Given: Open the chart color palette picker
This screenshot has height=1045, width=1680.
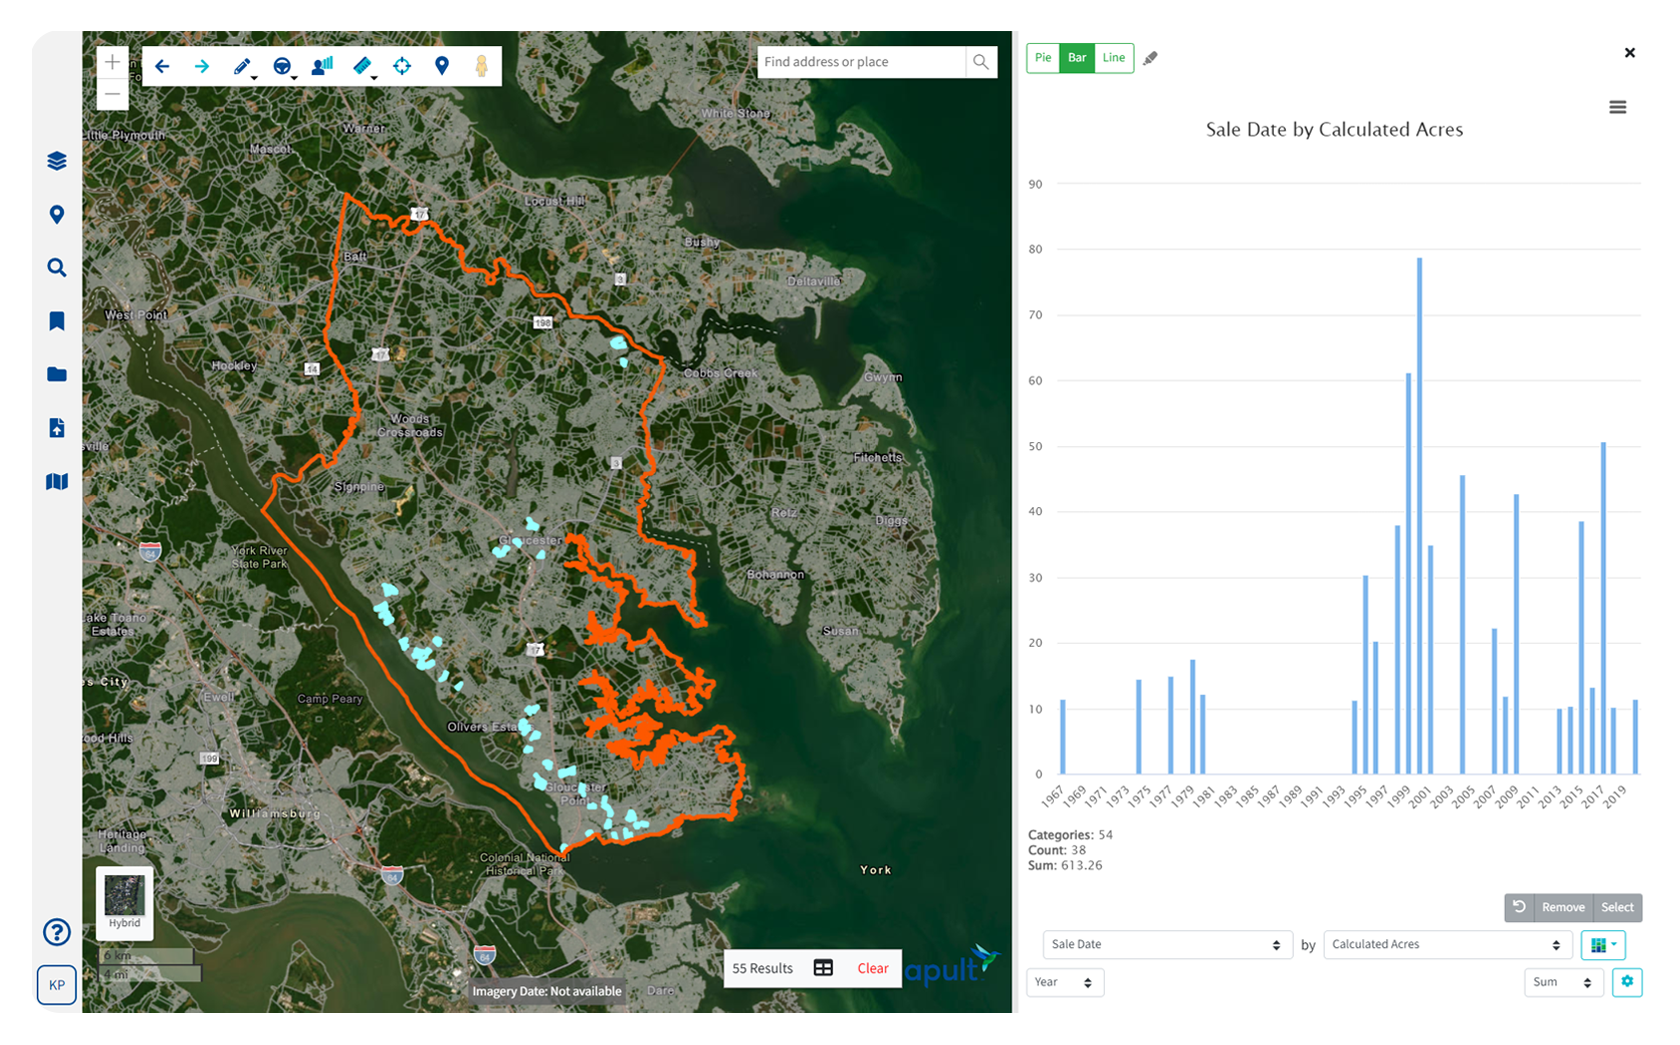Looking at the screenshot, I should 1602,945.
